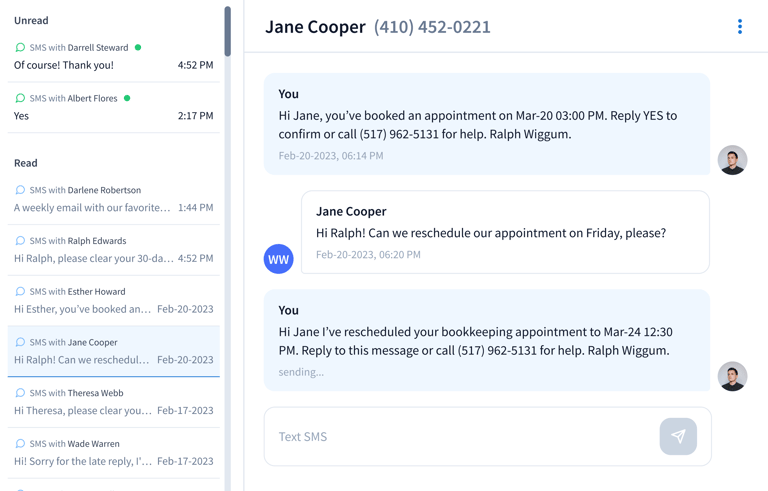768x491 pixels.
Task: Open the SMS conversation with Theresa Webb
Action: [x=113, y=402]
